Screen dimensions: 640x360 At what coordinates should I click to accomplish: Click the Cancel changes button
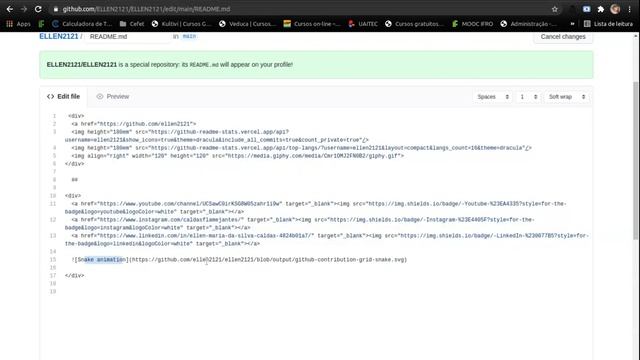(x=563, y=36)
